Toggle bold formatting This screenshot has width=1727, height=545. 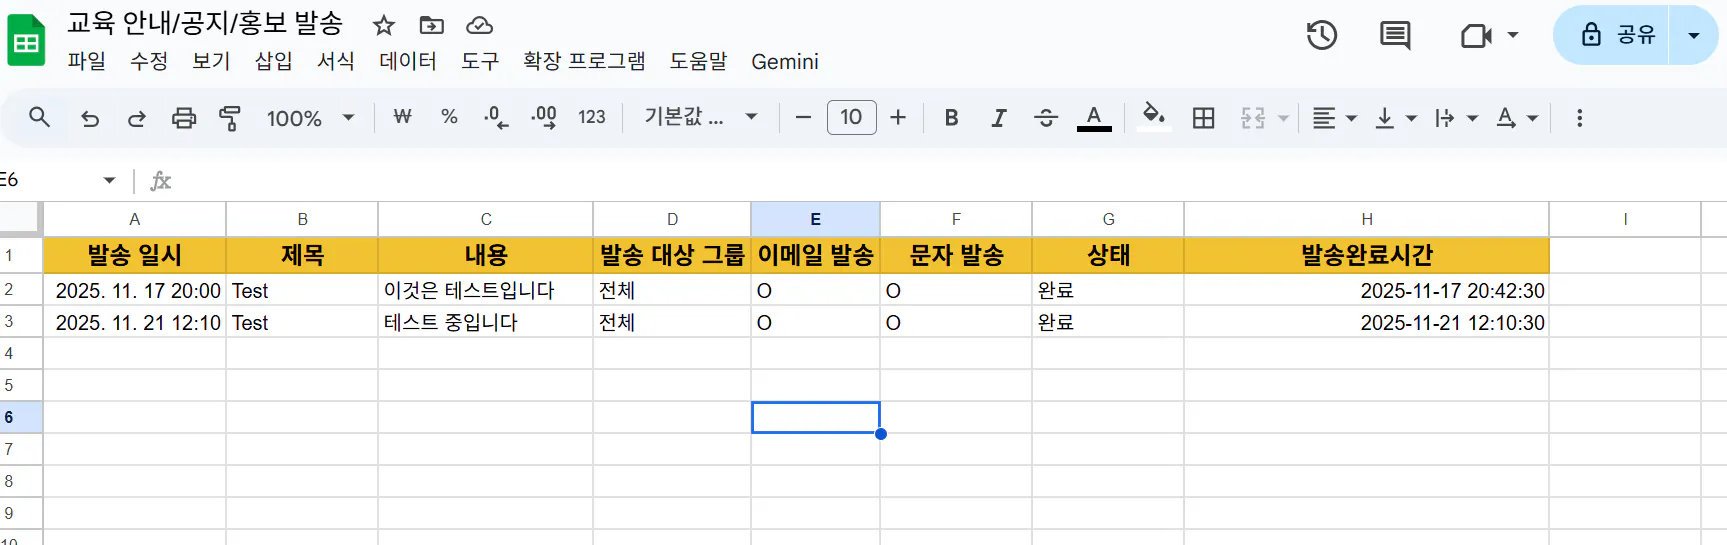click(951, 118)
